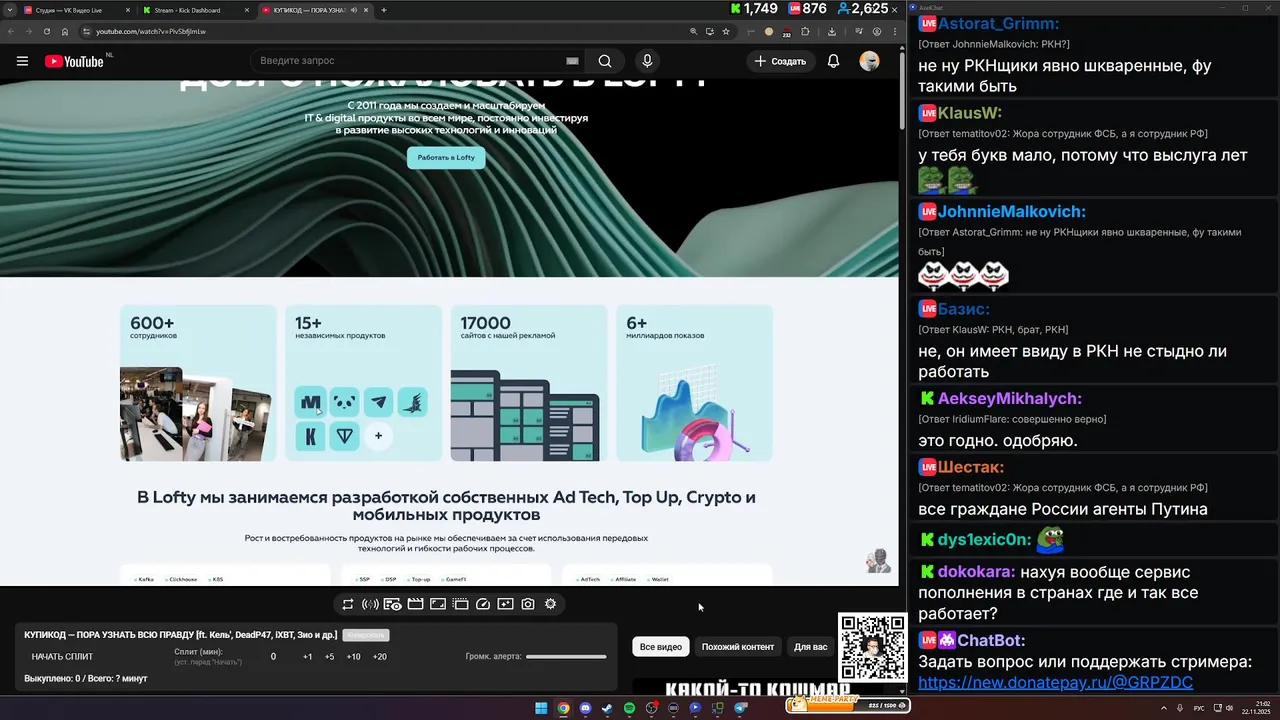Open Telegram from the taskbar

[741, 708]
